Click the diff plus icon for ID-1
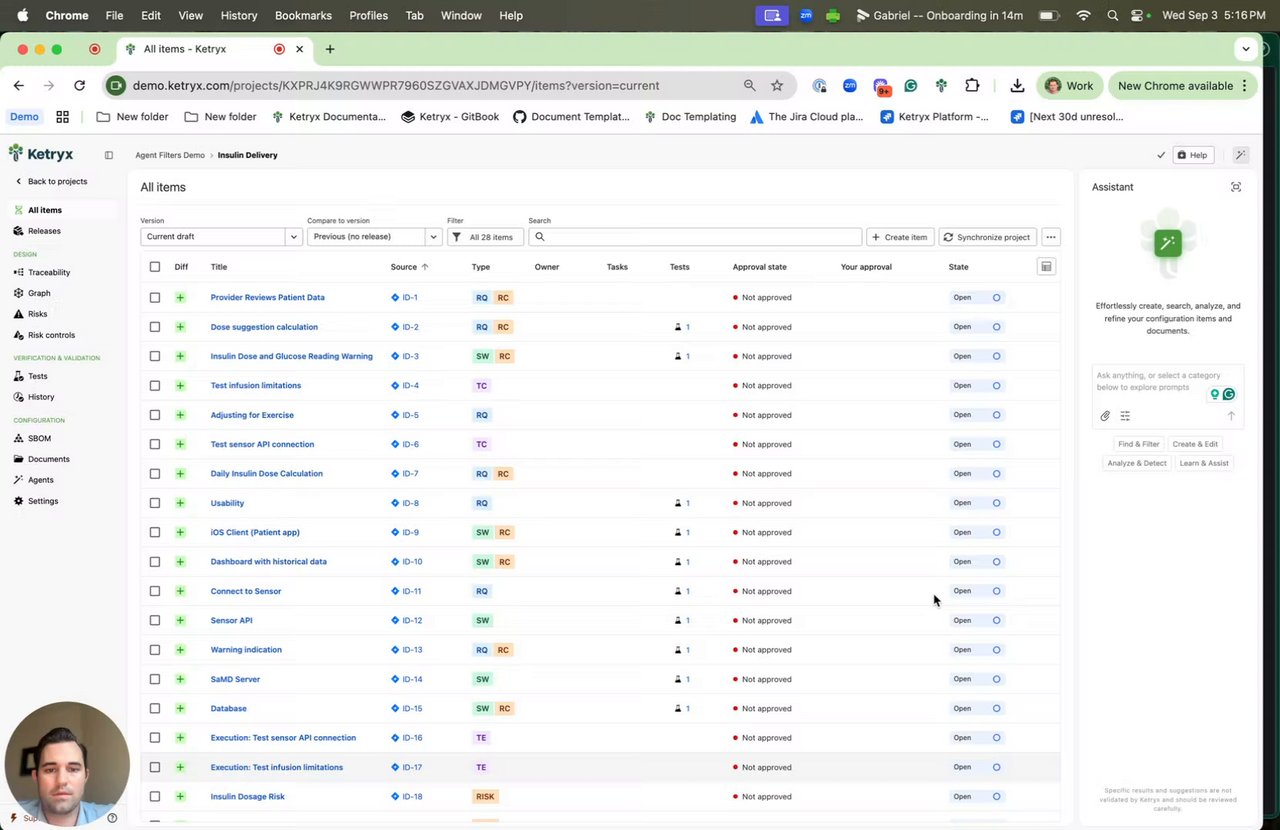 point(180,297)
